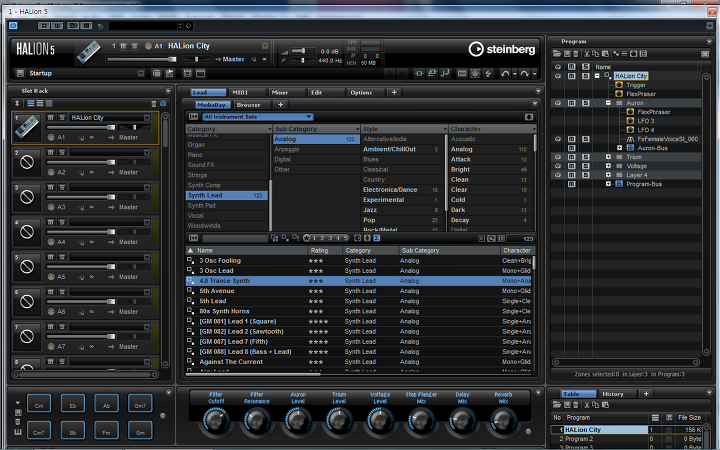Click the Auron-Bus icon in tree
Viewport: 720px width, 450px height.
click(x=630, y=148)
